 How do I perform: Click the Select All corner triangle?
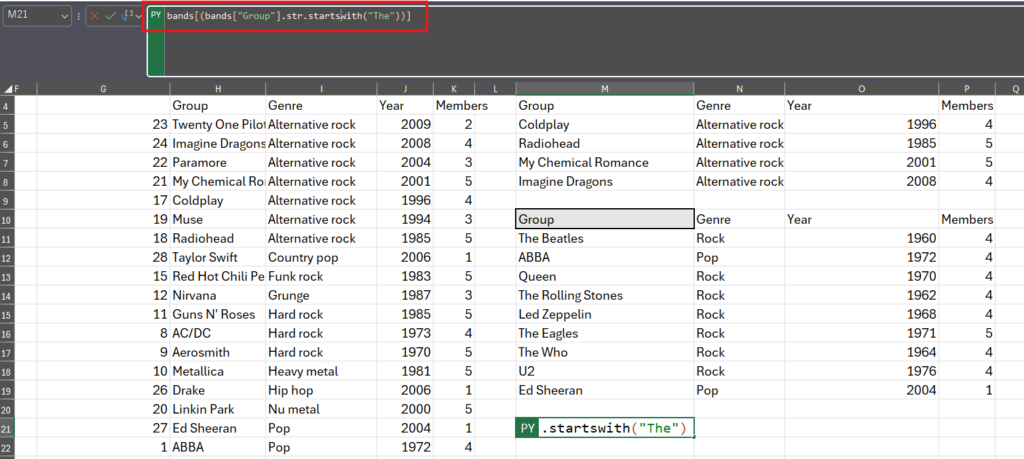(8, 88)
